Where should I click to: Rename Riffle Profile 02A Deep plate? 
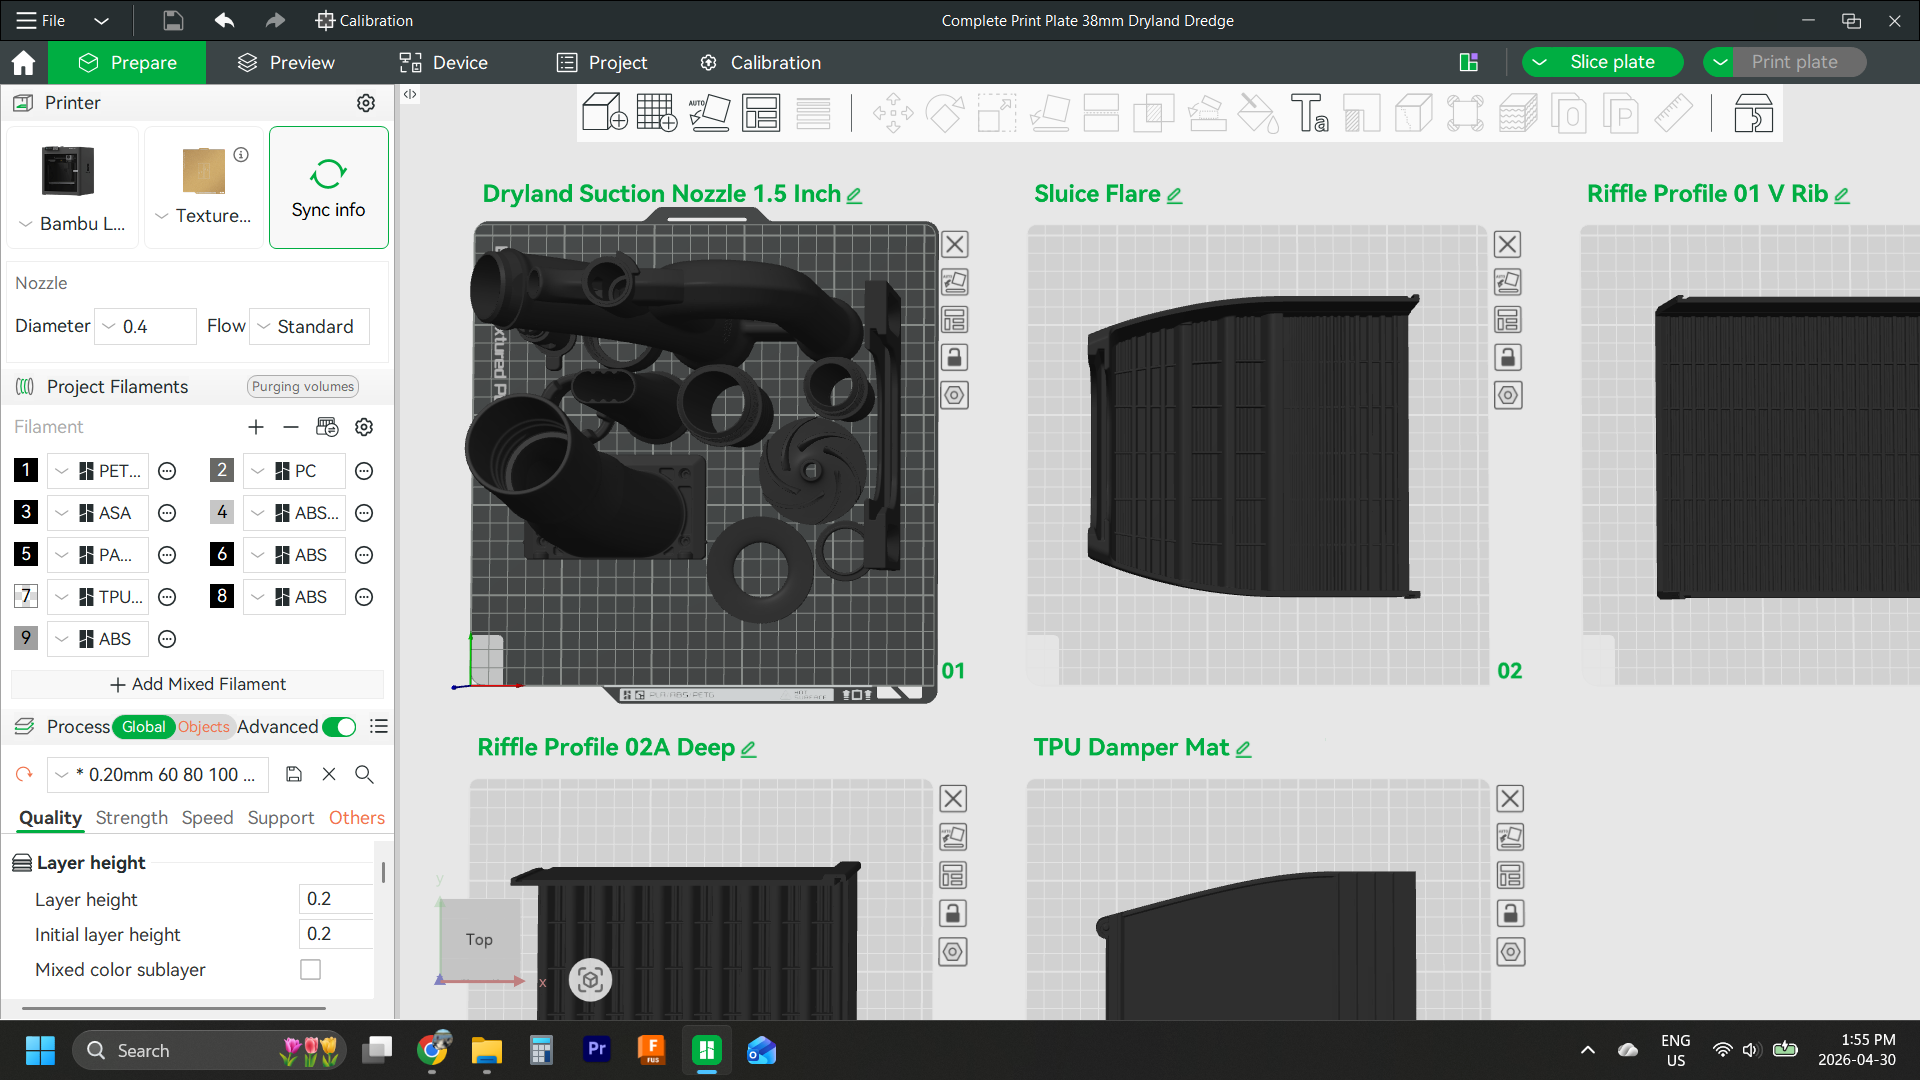click(750, 748)
